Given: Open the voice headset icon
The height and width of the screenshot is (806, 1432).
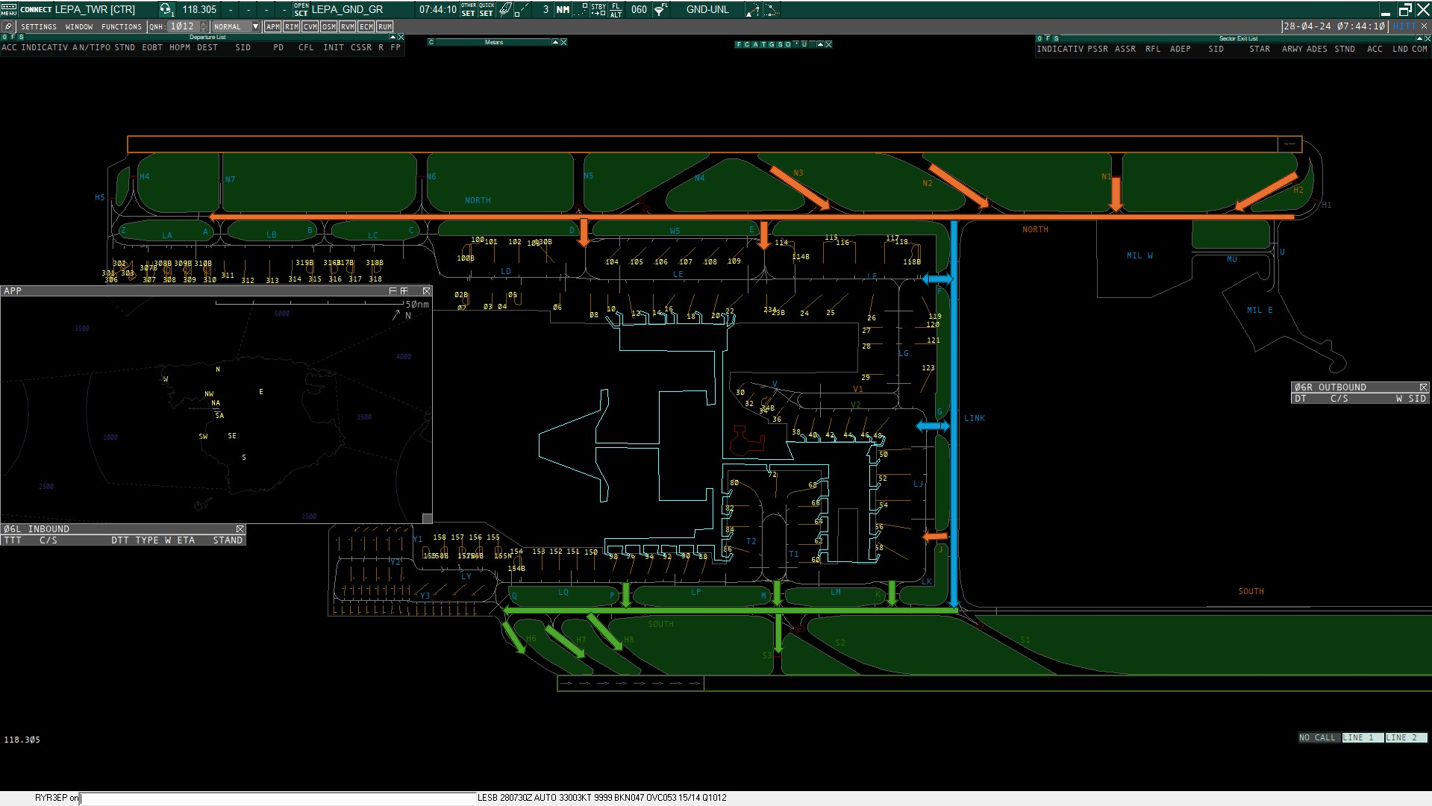Looking at the screenshot, I should (x=166, y=10).
